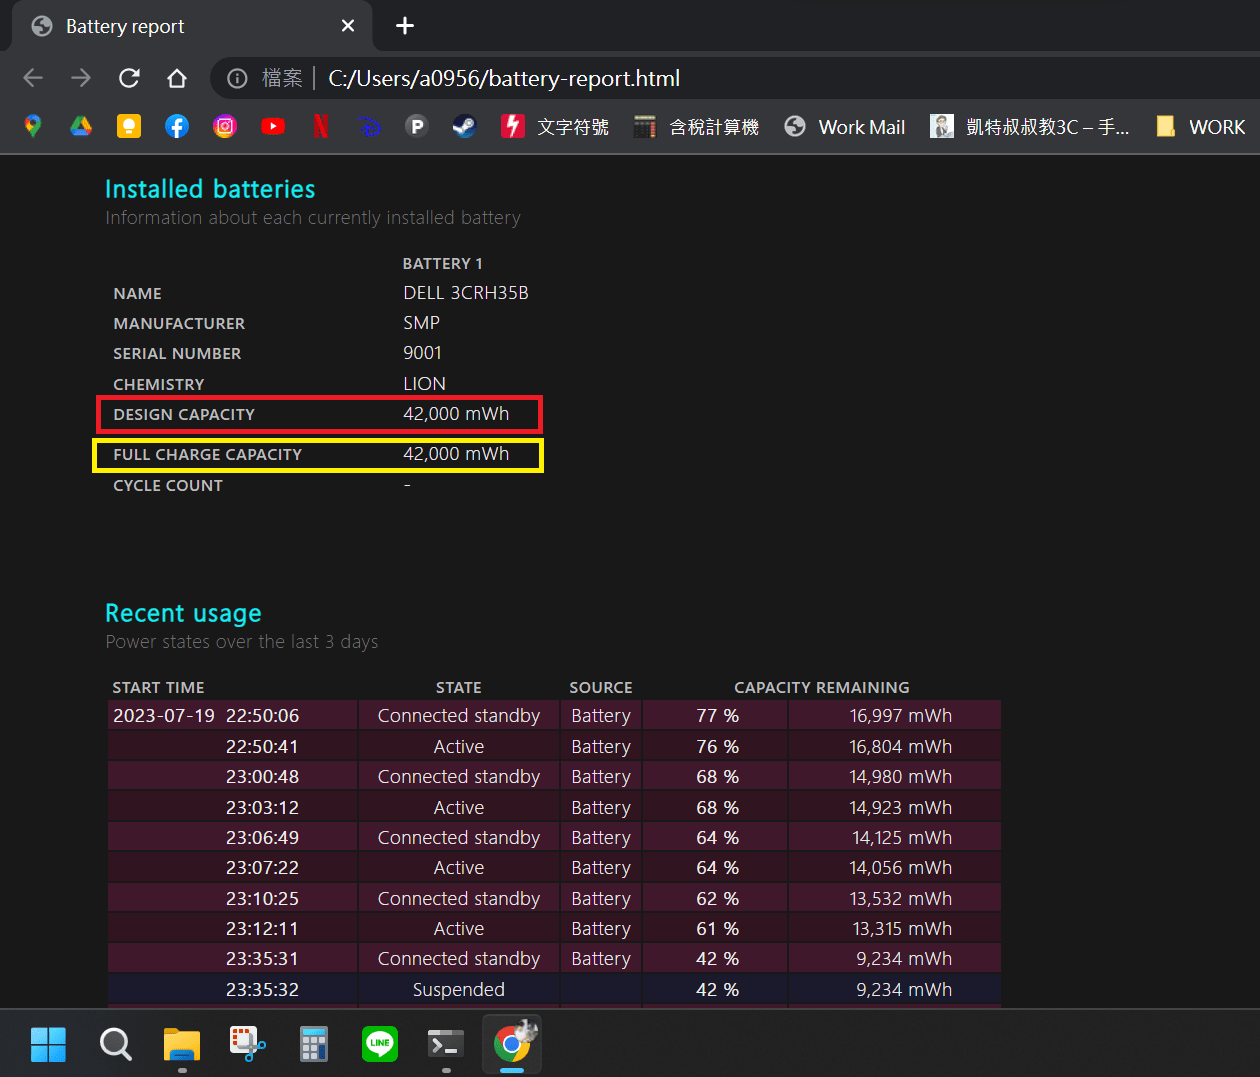Launch LINE from the taskbar
Screen dimensions: 1260x1077
(x=380, y=1044)
